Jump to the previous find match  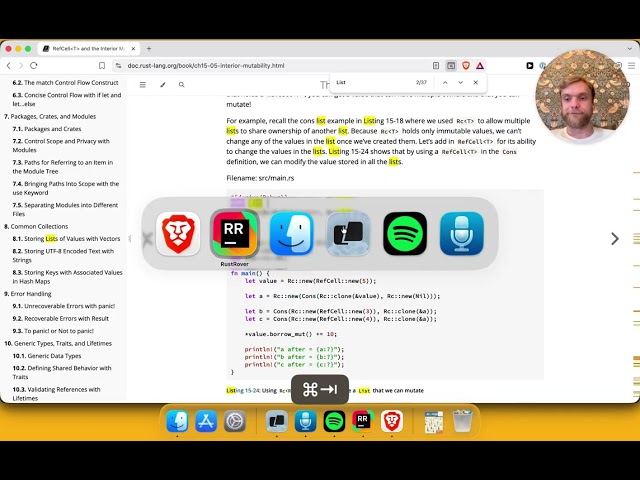[x=445, y=82]
